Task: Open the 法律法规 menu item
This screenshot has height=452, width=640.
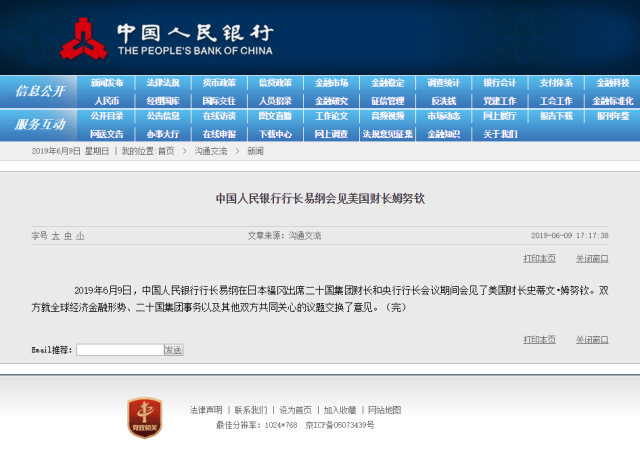Action: click(163, 83)
